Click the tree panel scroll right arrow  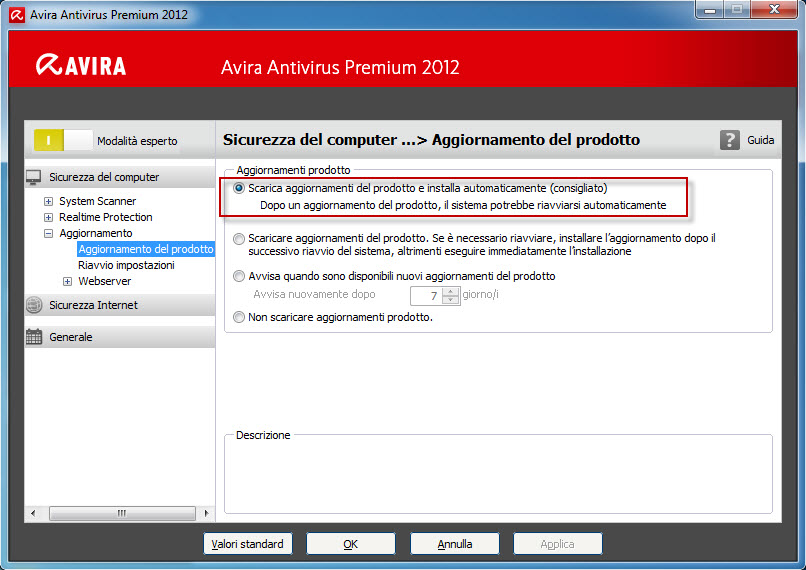pyautogui.click(x=206, y=513)
